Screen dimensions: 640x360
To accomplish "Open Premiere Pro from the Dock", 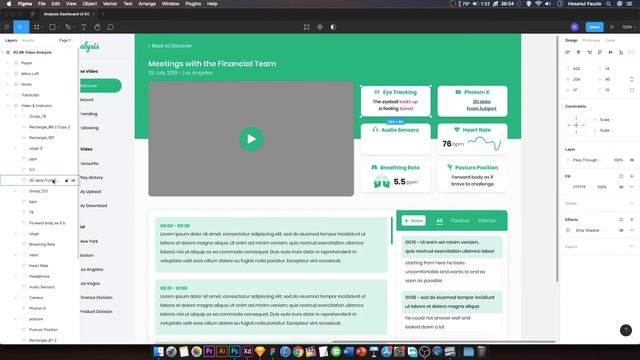I will click(x=209, y=351).
